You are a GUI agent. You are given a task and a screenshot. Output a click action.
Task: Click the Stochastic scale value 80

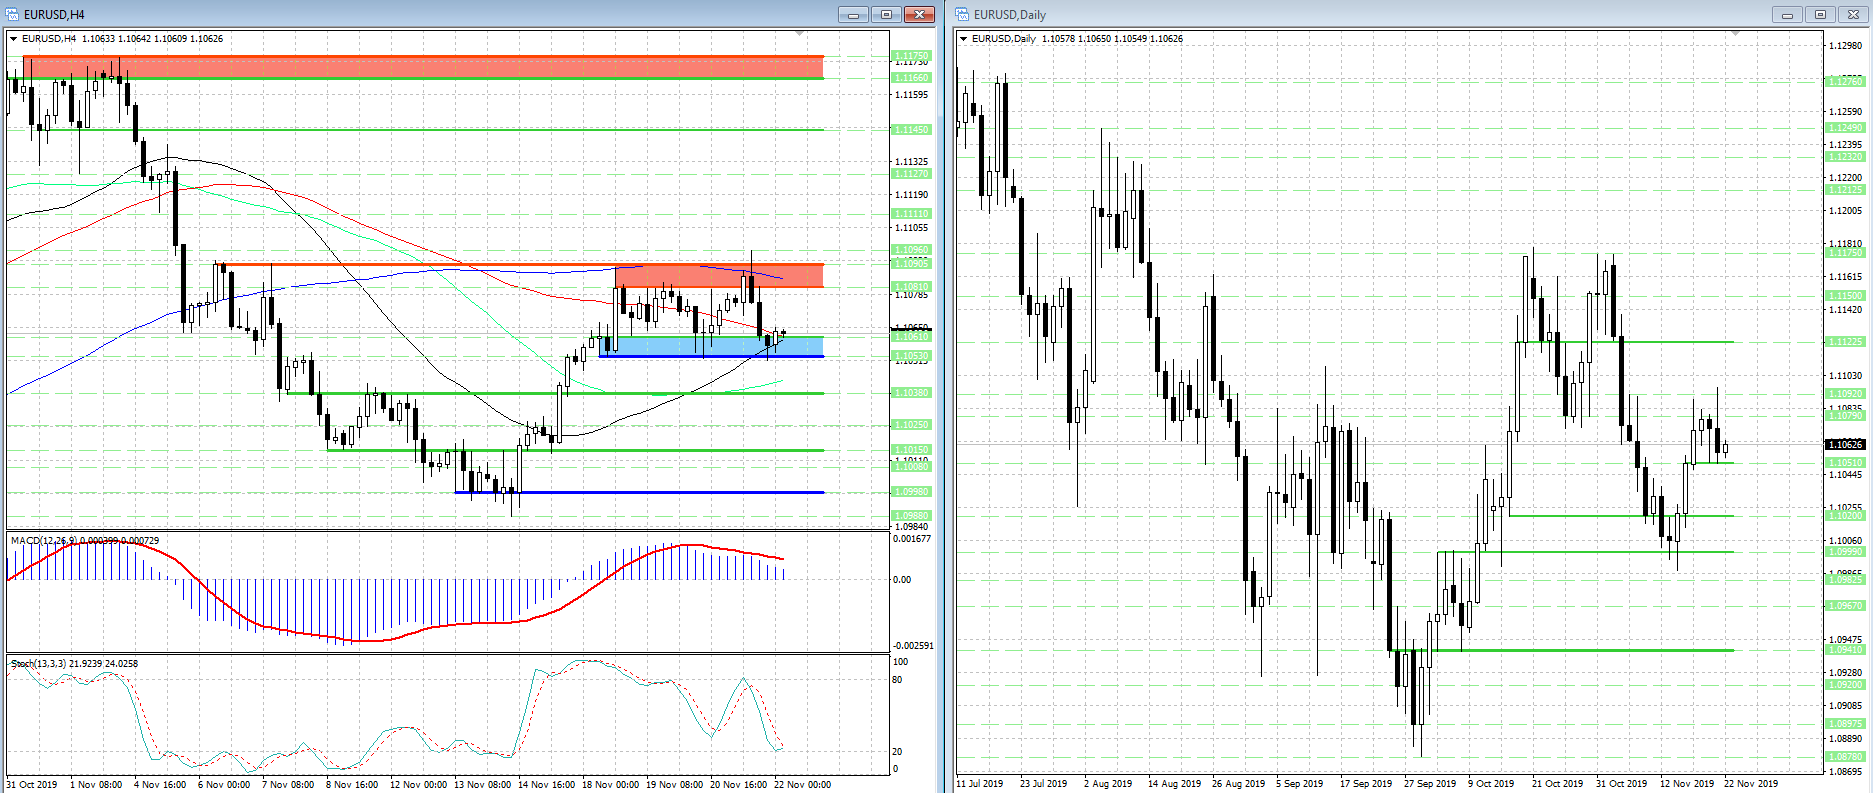click(x=897, y=680)
